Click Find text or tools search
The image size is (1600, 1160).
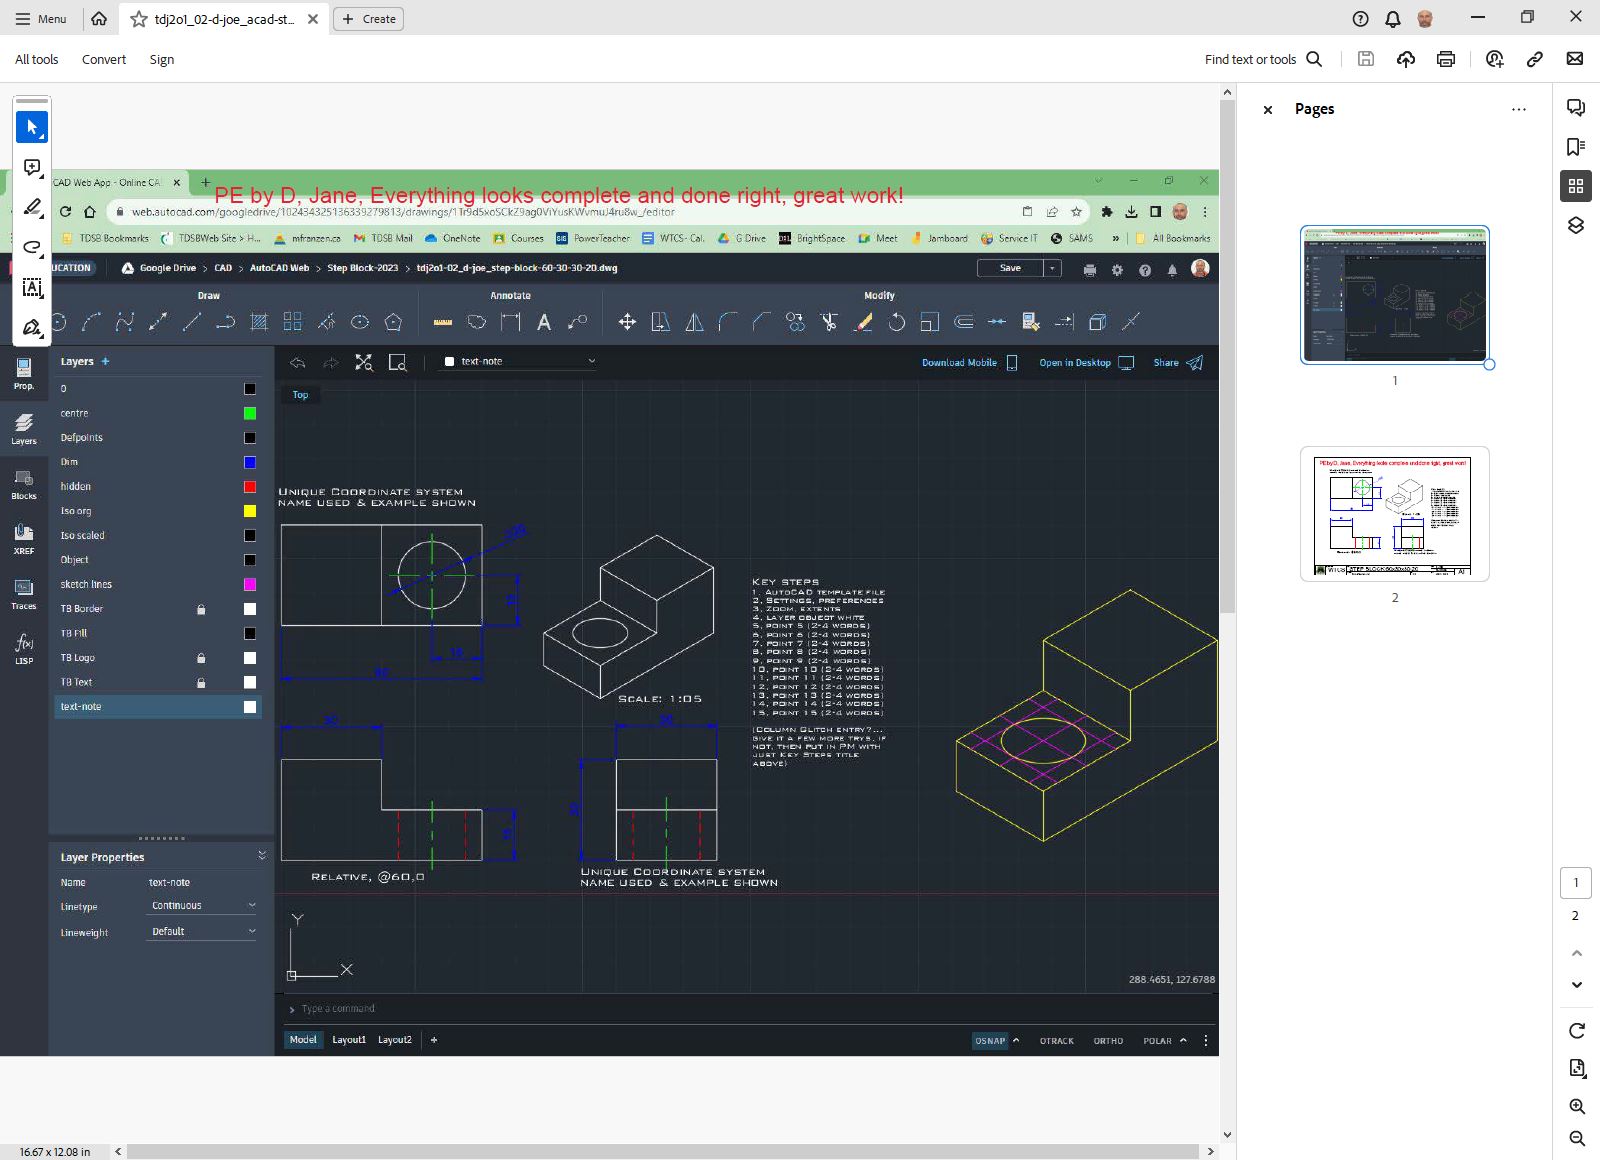point(1263,59)
